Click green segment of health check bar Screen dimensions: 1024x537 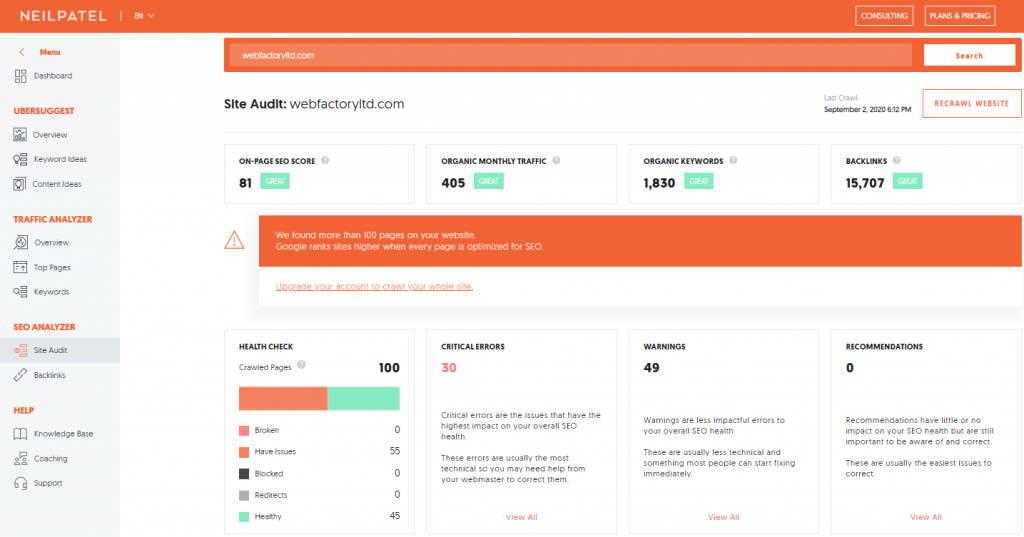[363, 399]
